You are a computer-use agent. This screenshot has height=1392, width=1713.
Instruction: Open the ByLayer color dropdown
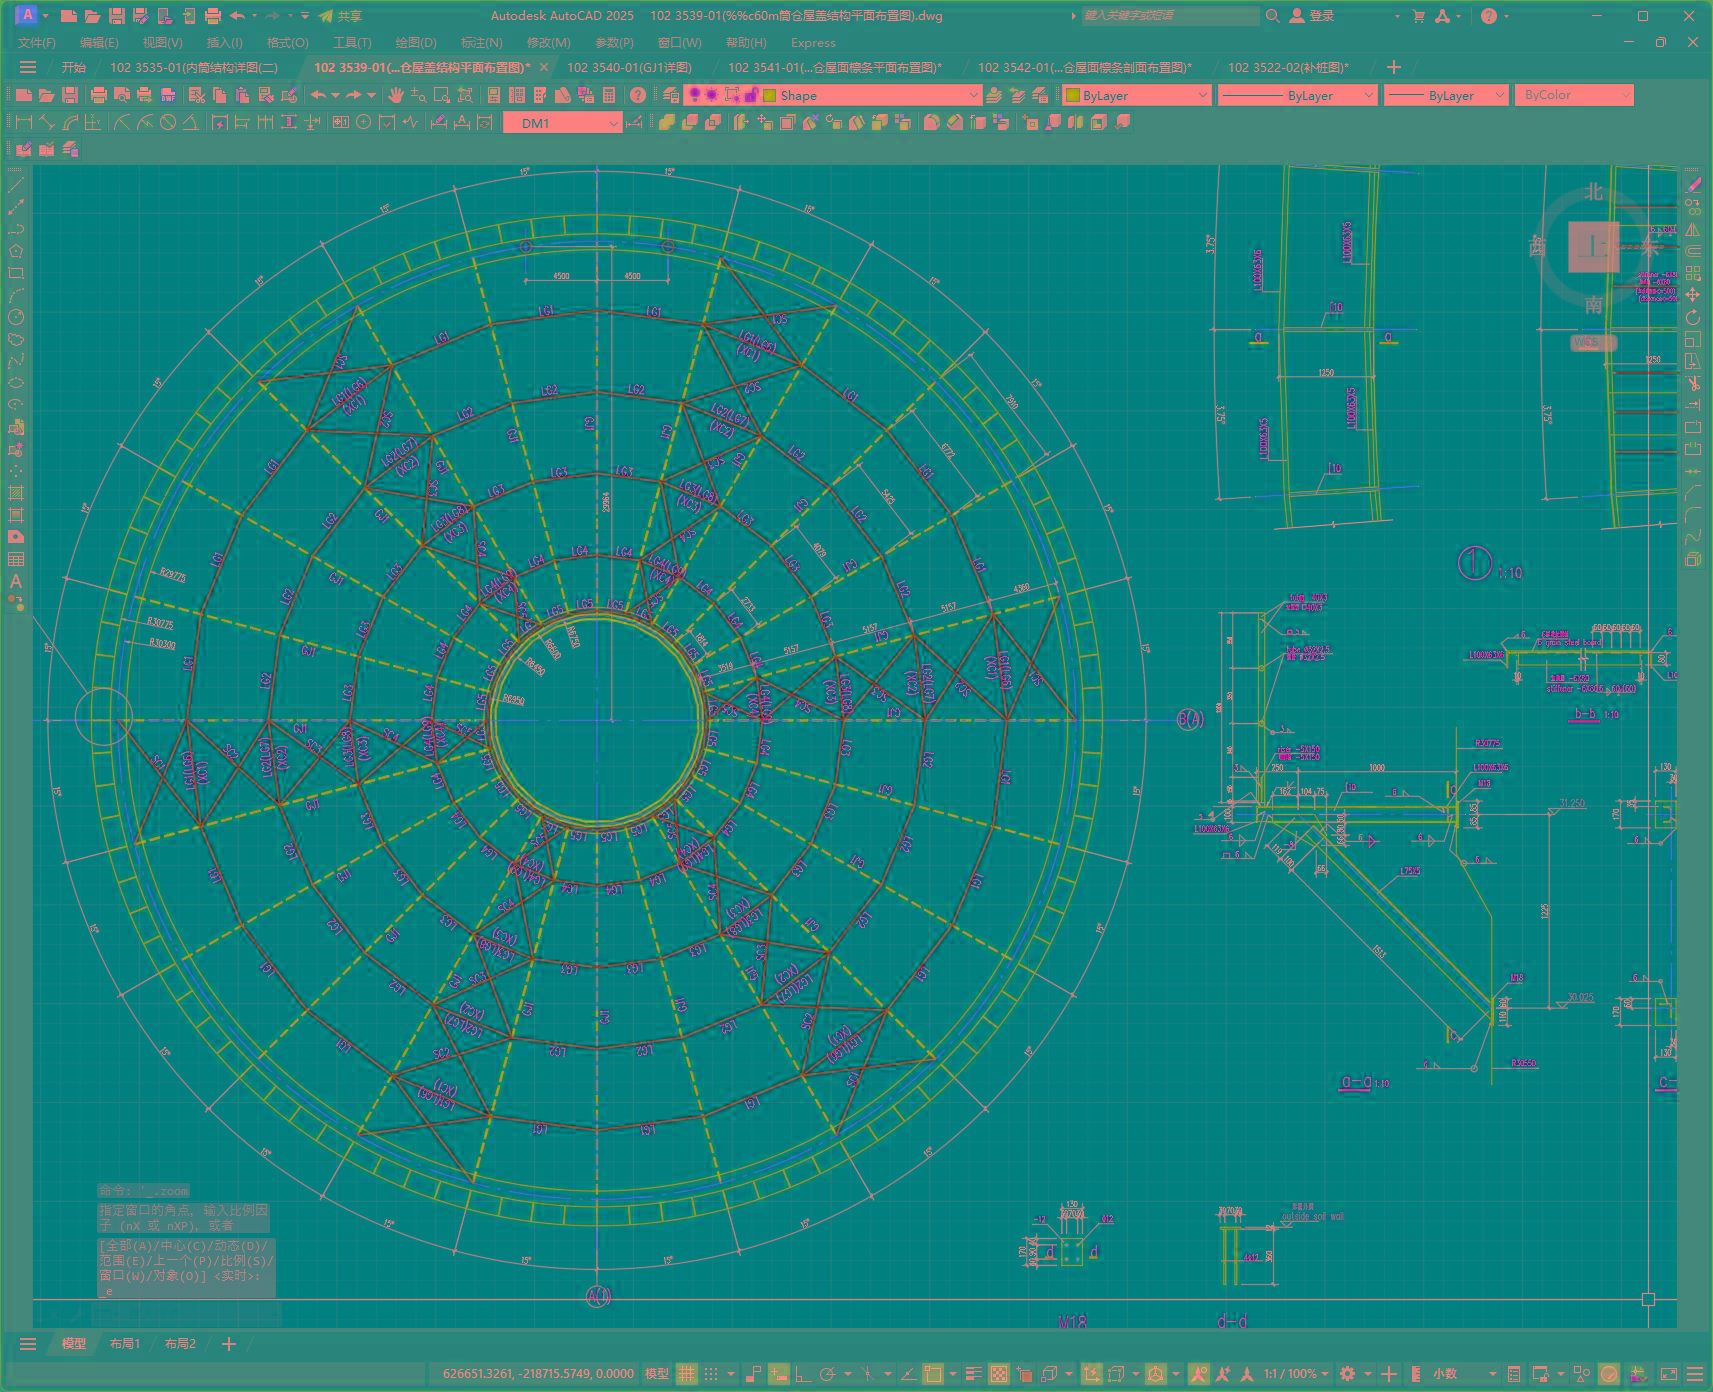tap(1138, 95)
